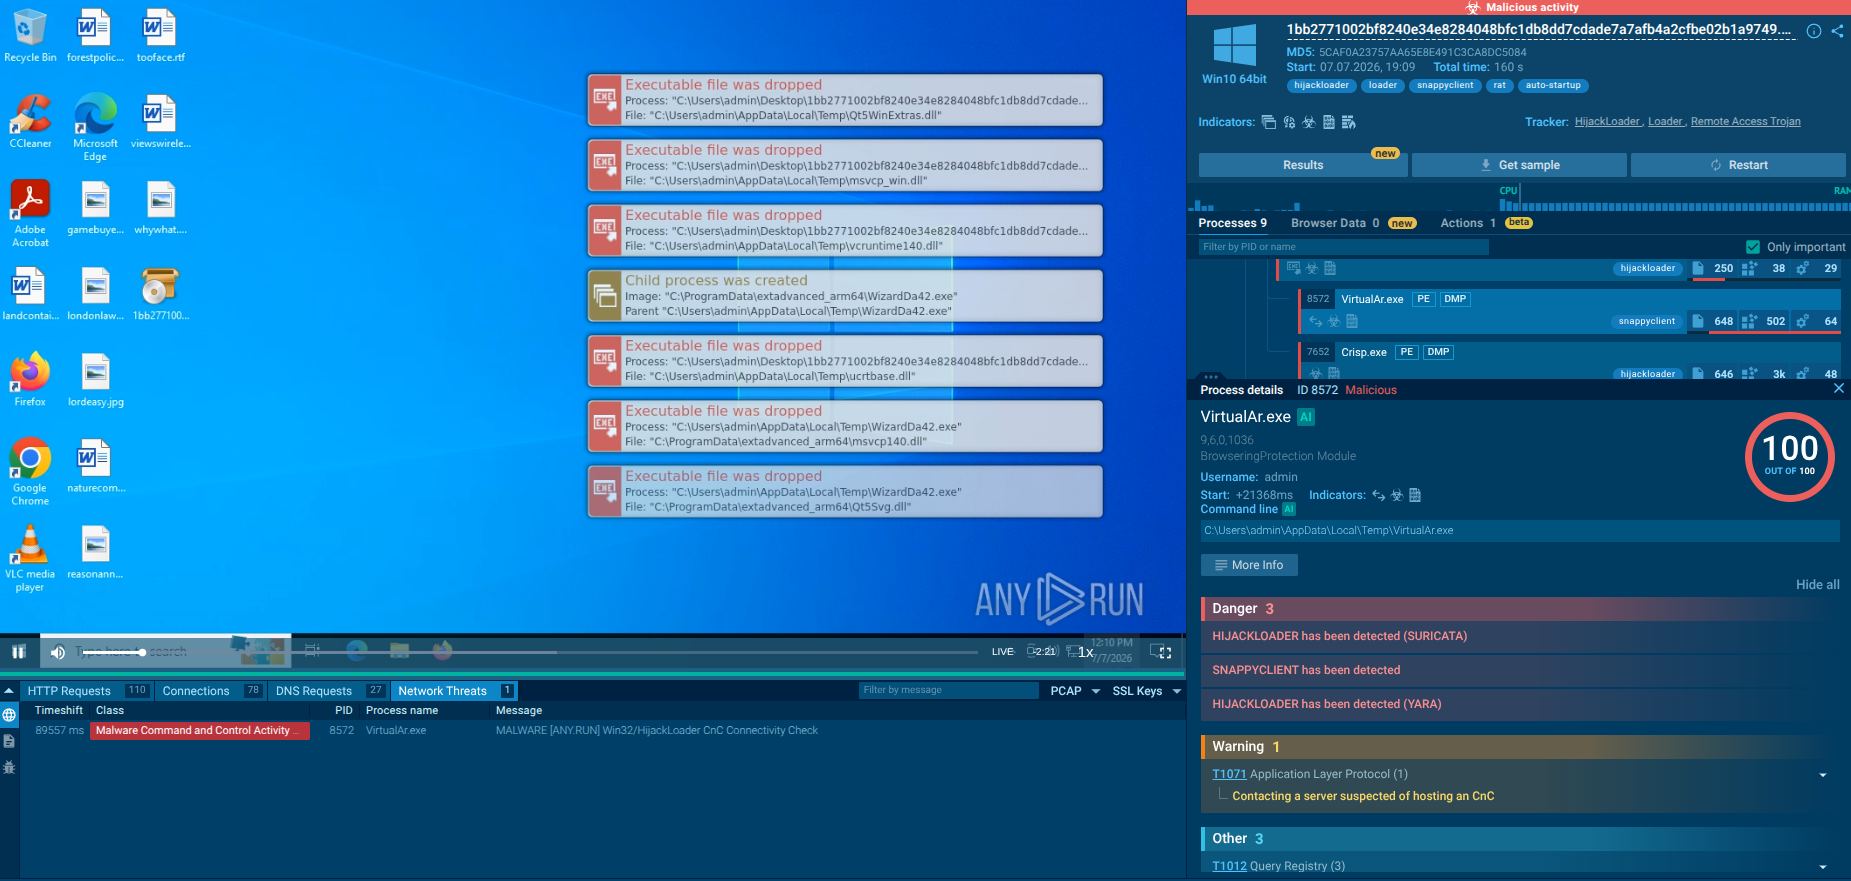Click the Filter by PID or name field
This screenshot has width=1851, height=881.
click(1343, 247)
